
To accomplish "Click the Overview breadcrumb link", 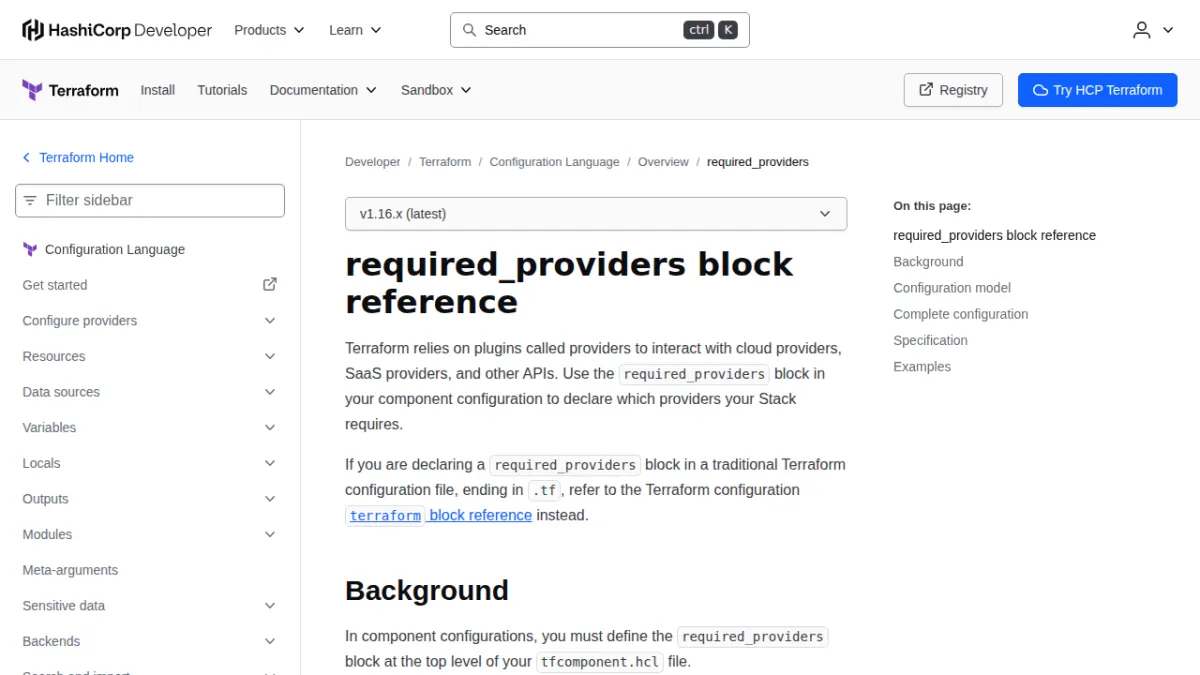I will point(663,162).
